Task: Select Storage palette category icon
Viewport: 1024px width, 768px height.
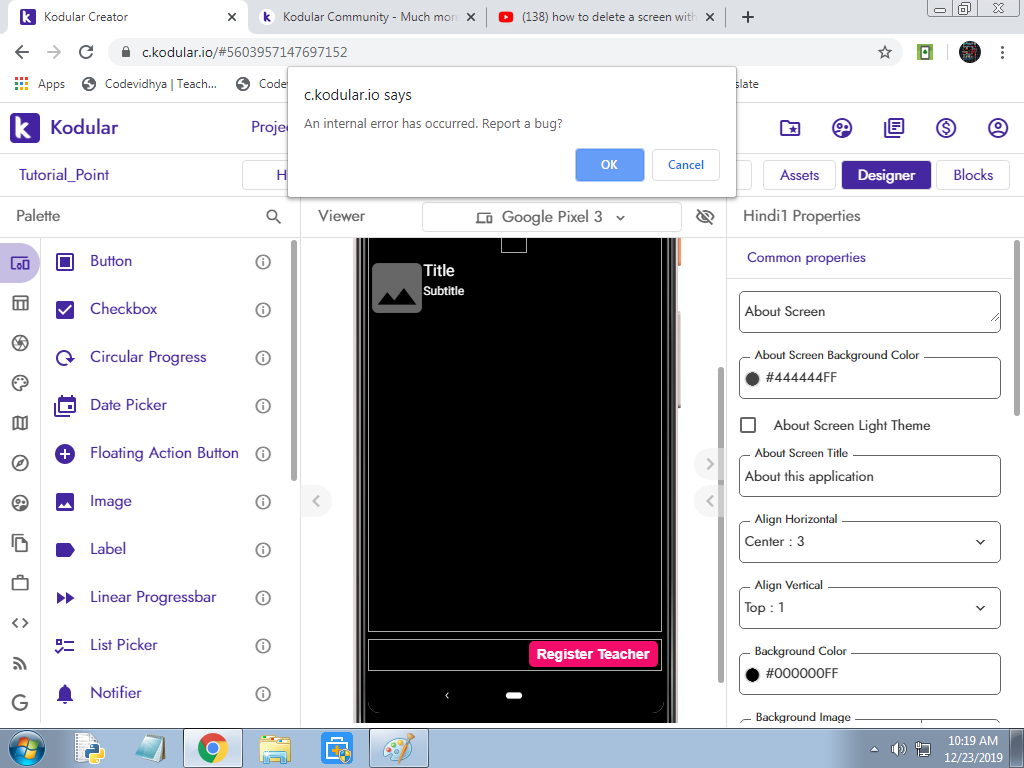Action: coord(20,543)
